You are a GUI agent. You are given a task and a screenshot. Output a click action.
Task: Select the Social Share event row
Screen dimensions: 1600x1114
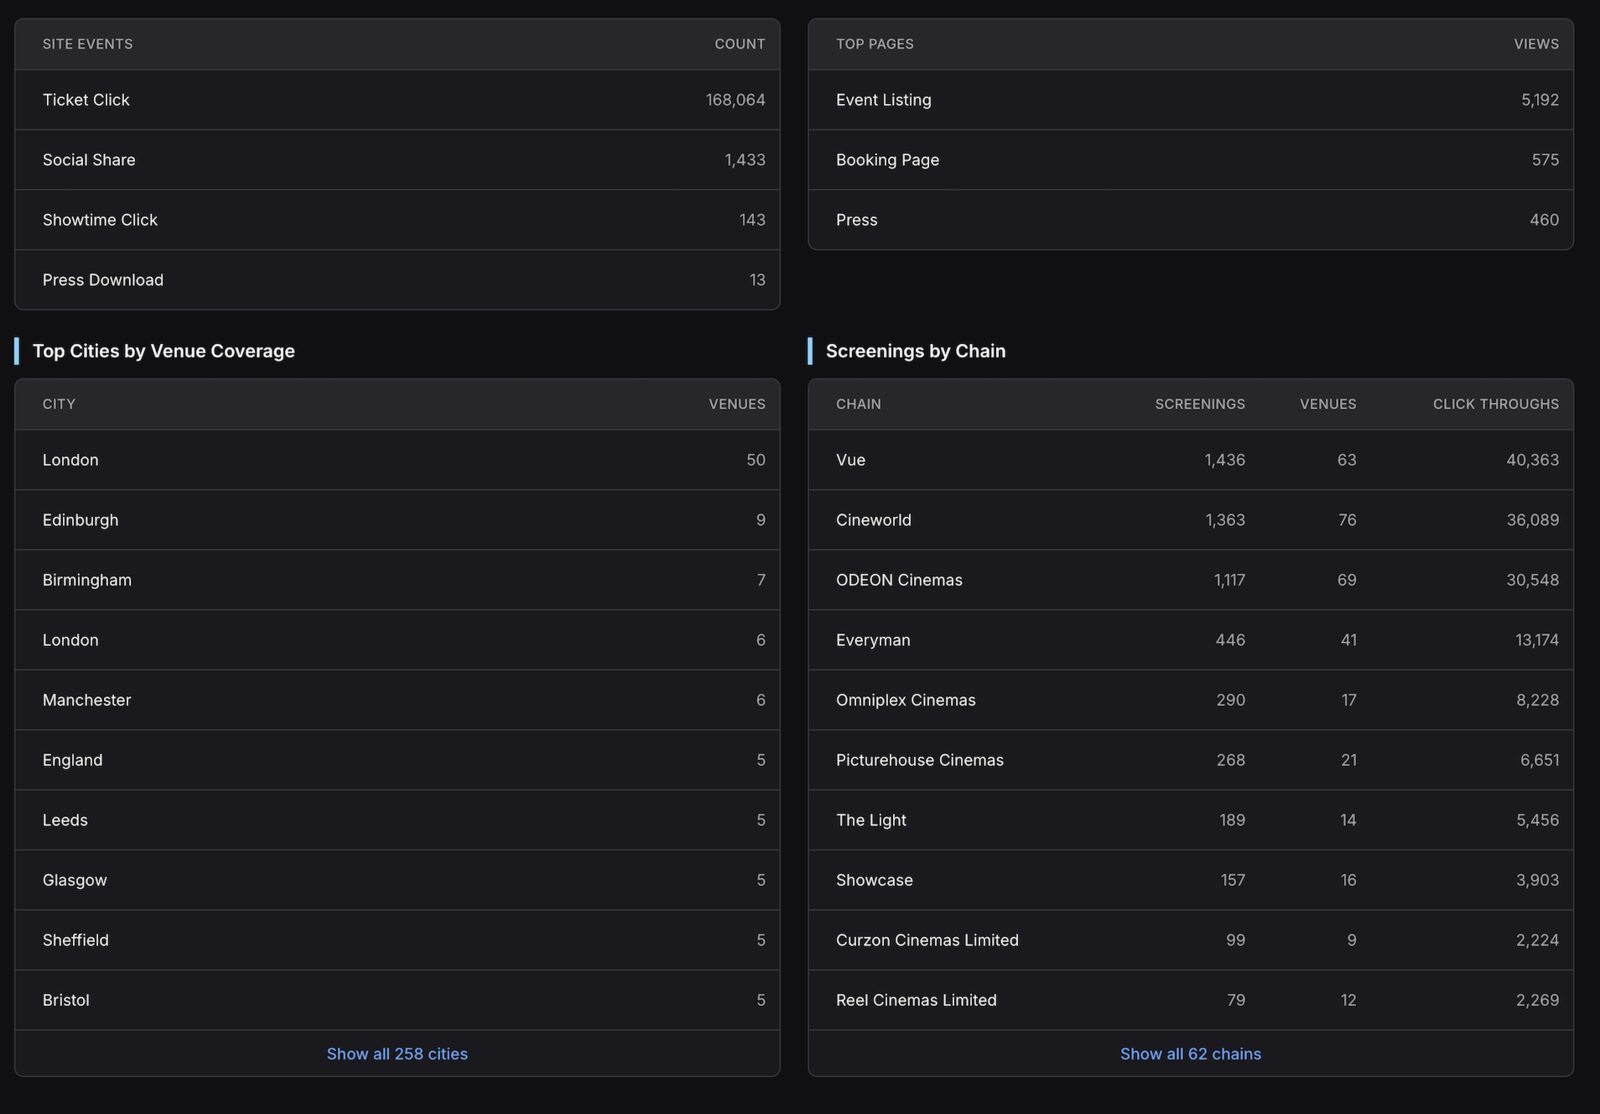click(x=397, y=160)
